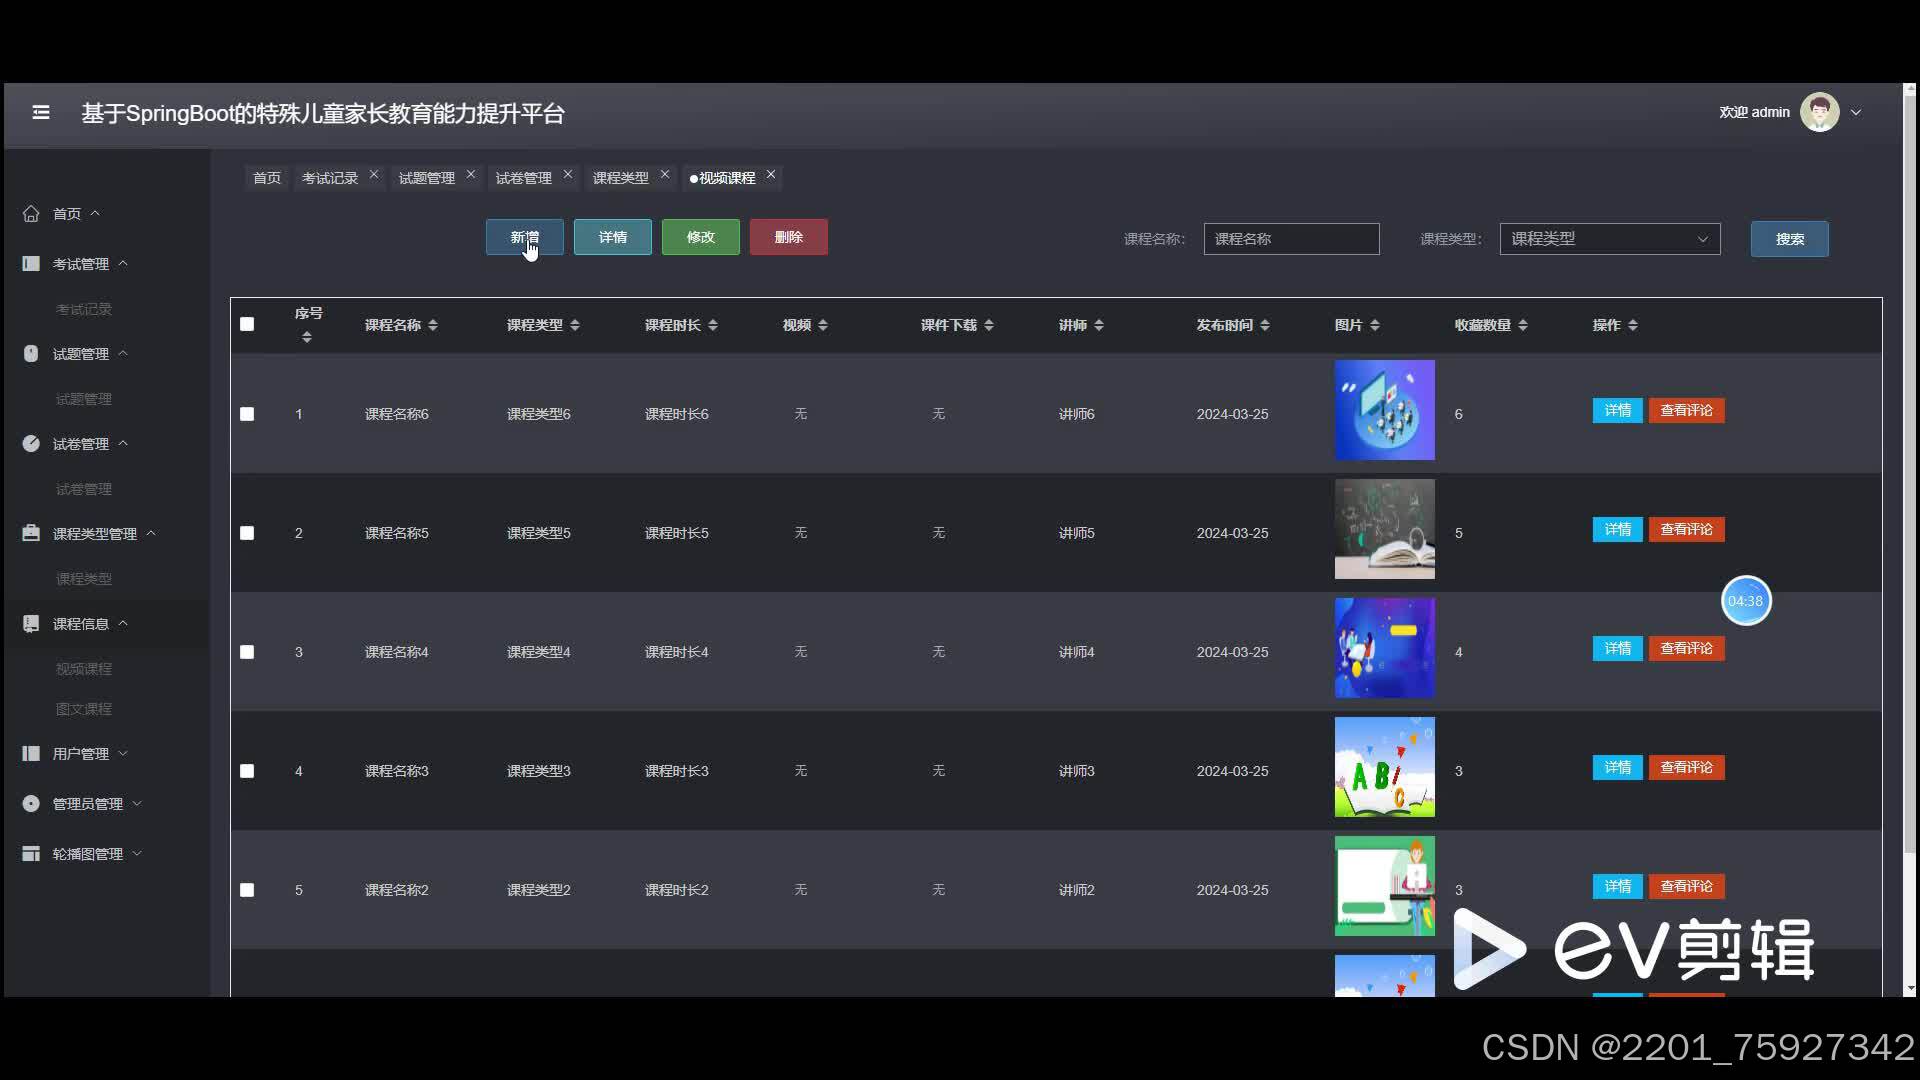Image resolution: width=1920 pixels, height=1080 pixels.
Task: Open the 课程类型 dropdown filter
Action: pyautogui.click(x=1609, y=239)
